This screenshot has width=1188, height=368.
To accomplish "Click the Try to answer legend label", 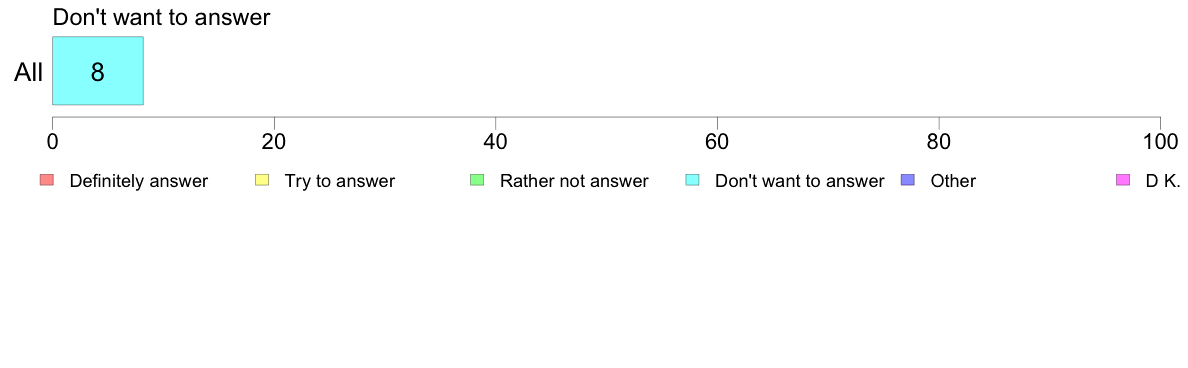I will click(x=339, y=181).
